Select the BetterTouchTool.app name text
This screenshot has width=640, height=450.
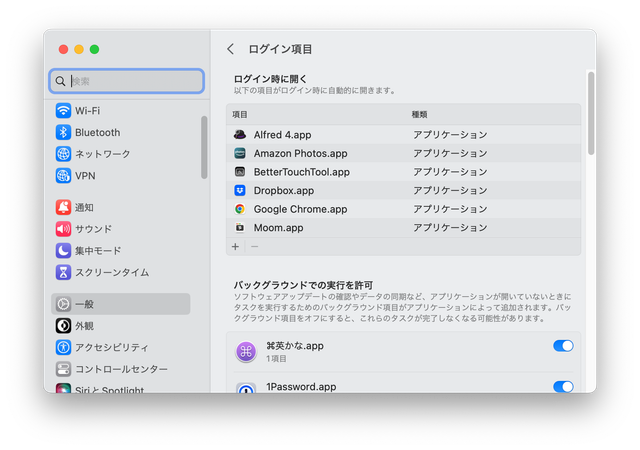[x=302, y=172]
